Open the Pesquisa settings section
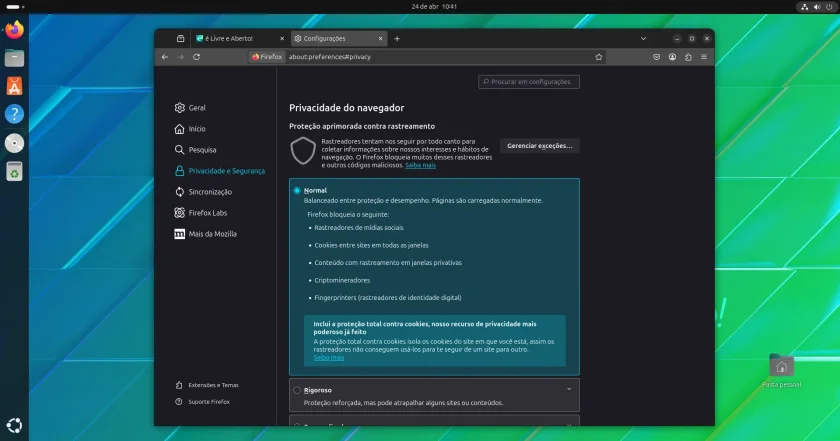The height and width of the screenshot is (441, 840). click(x=196, y=150)
